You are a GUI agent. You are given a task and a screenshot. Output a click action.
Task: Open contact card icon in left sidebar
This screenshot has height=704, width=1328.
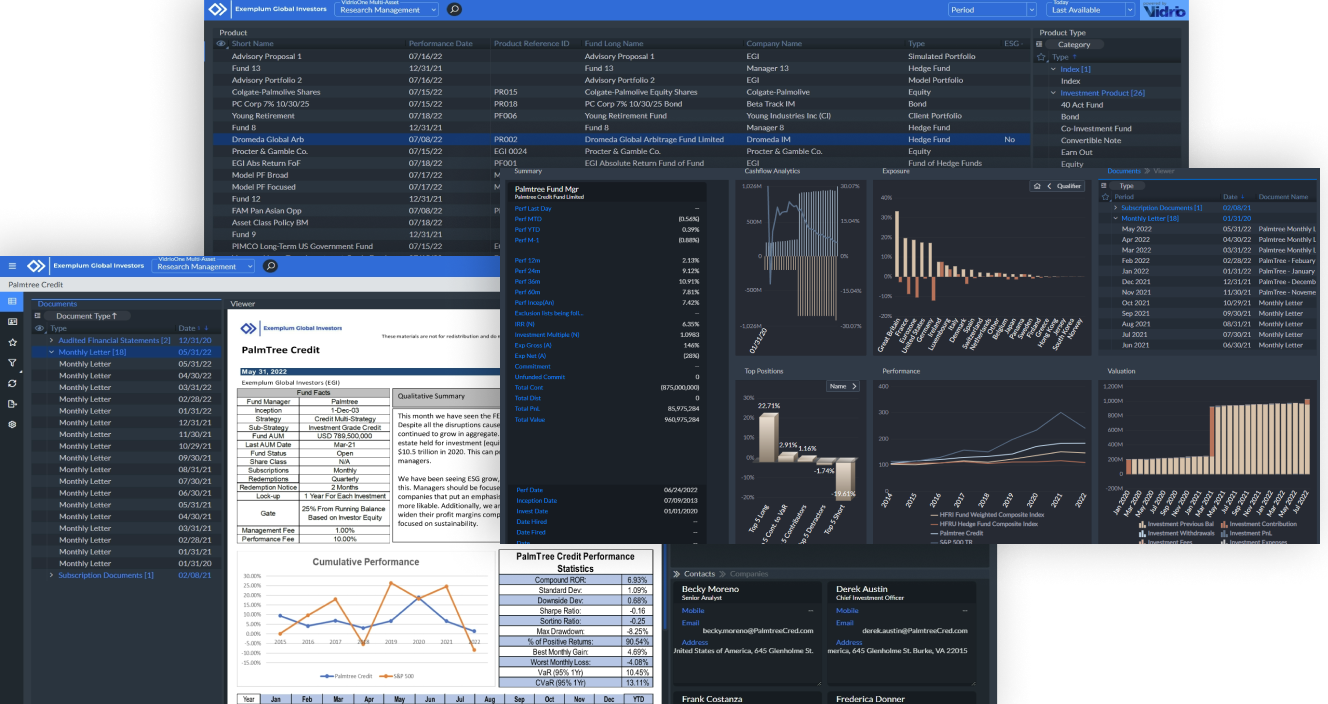(x=12, y=322)
